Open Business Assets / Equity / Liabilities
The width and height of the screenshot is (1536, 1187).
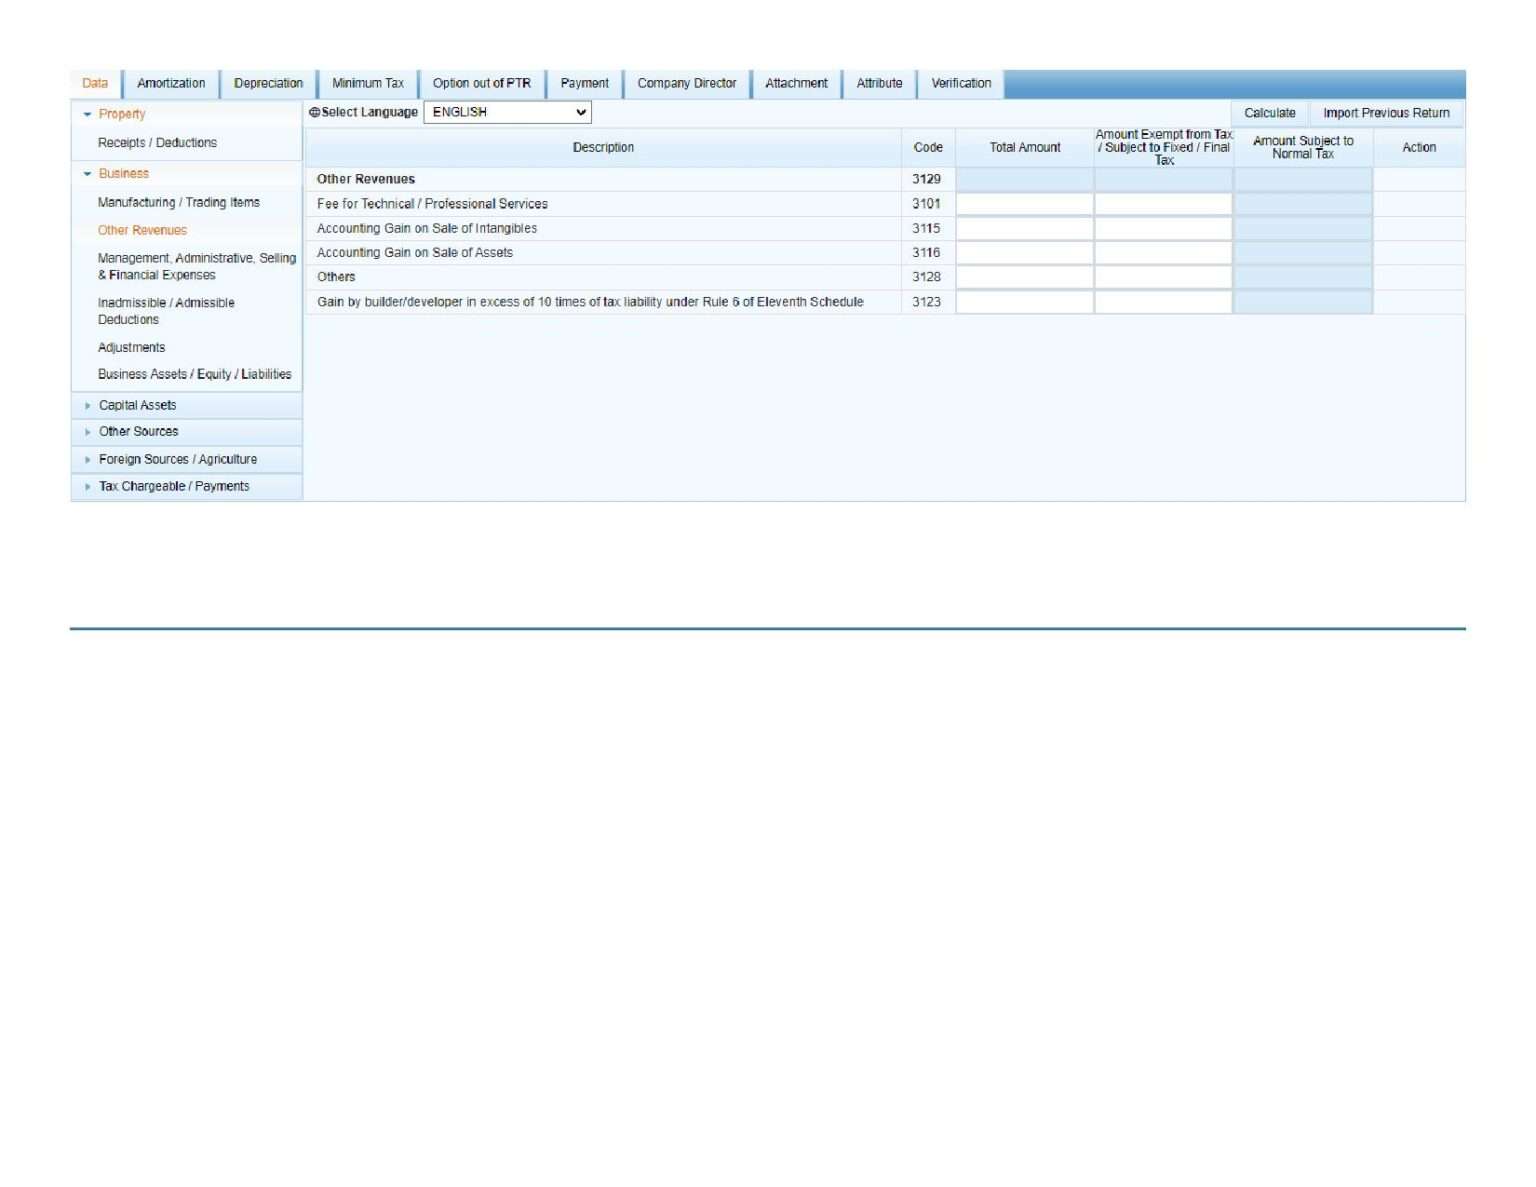(x=195, y=375)
